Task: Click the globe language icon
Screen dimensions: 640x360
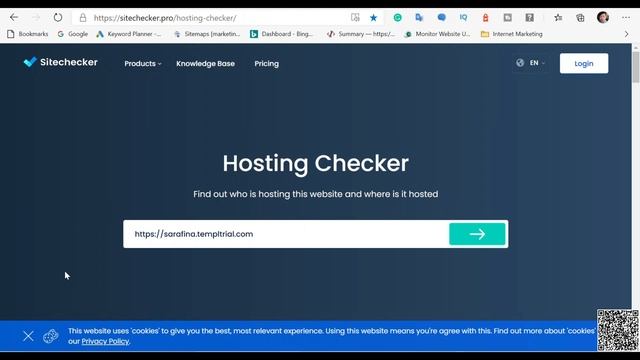Action: (x=520, y=63)
